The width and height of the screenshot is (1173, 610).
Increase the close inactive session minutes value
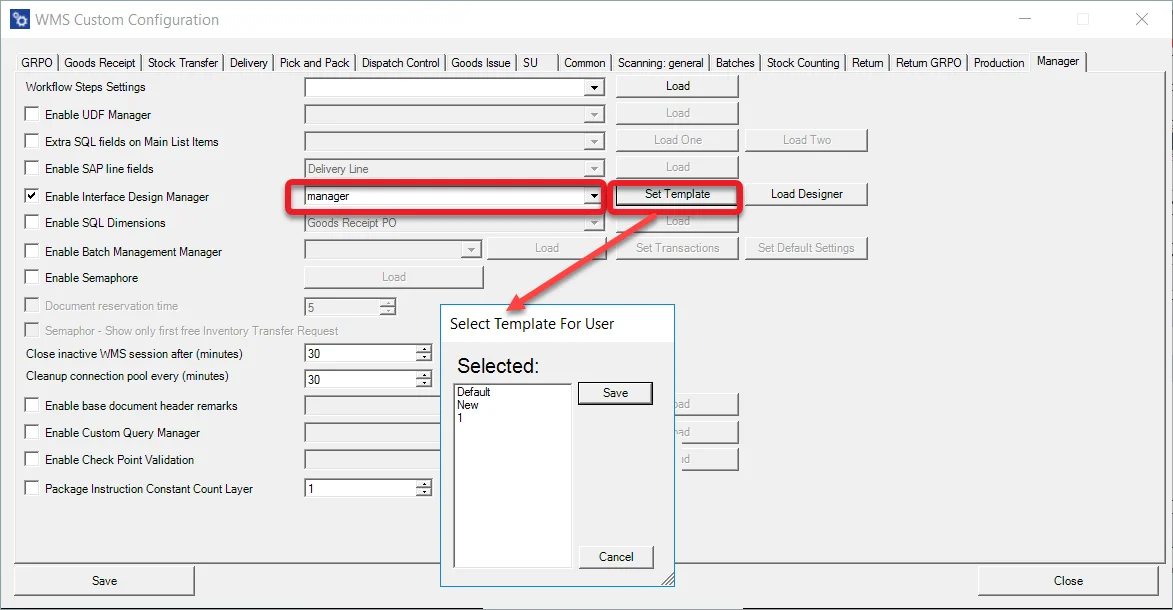pos(424,348)
